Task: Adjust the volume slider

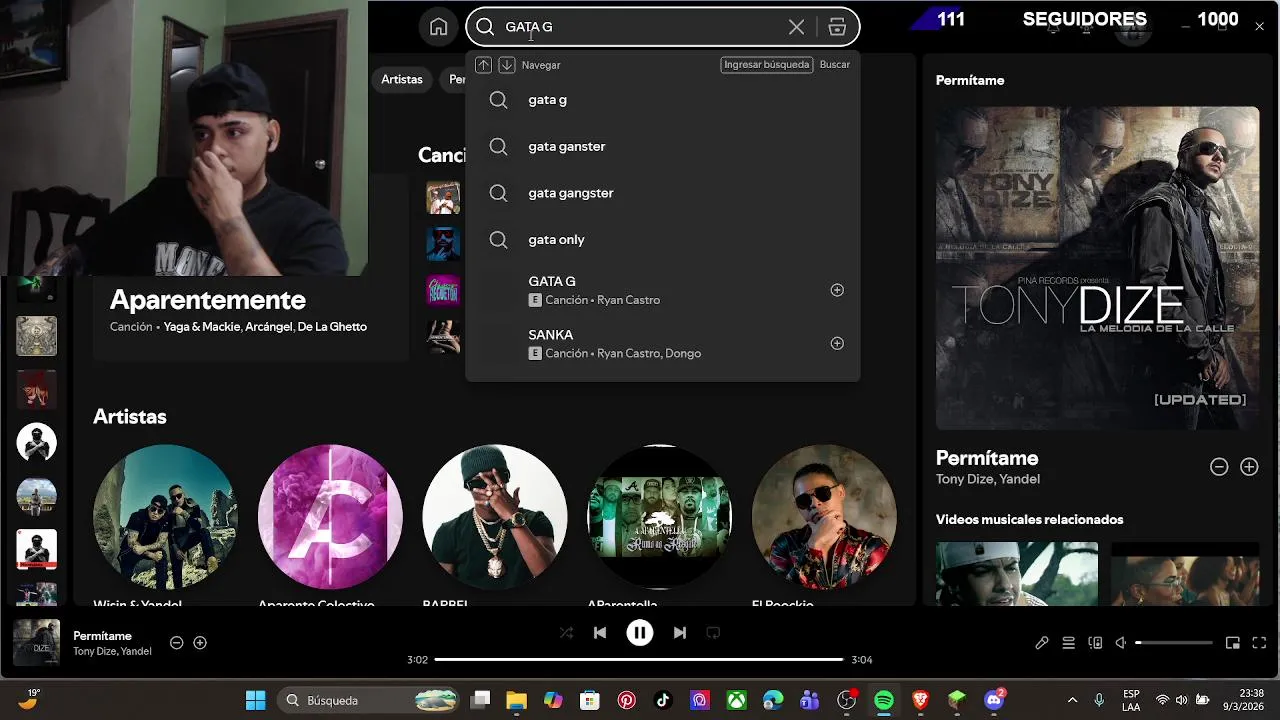Action: 1174,643
